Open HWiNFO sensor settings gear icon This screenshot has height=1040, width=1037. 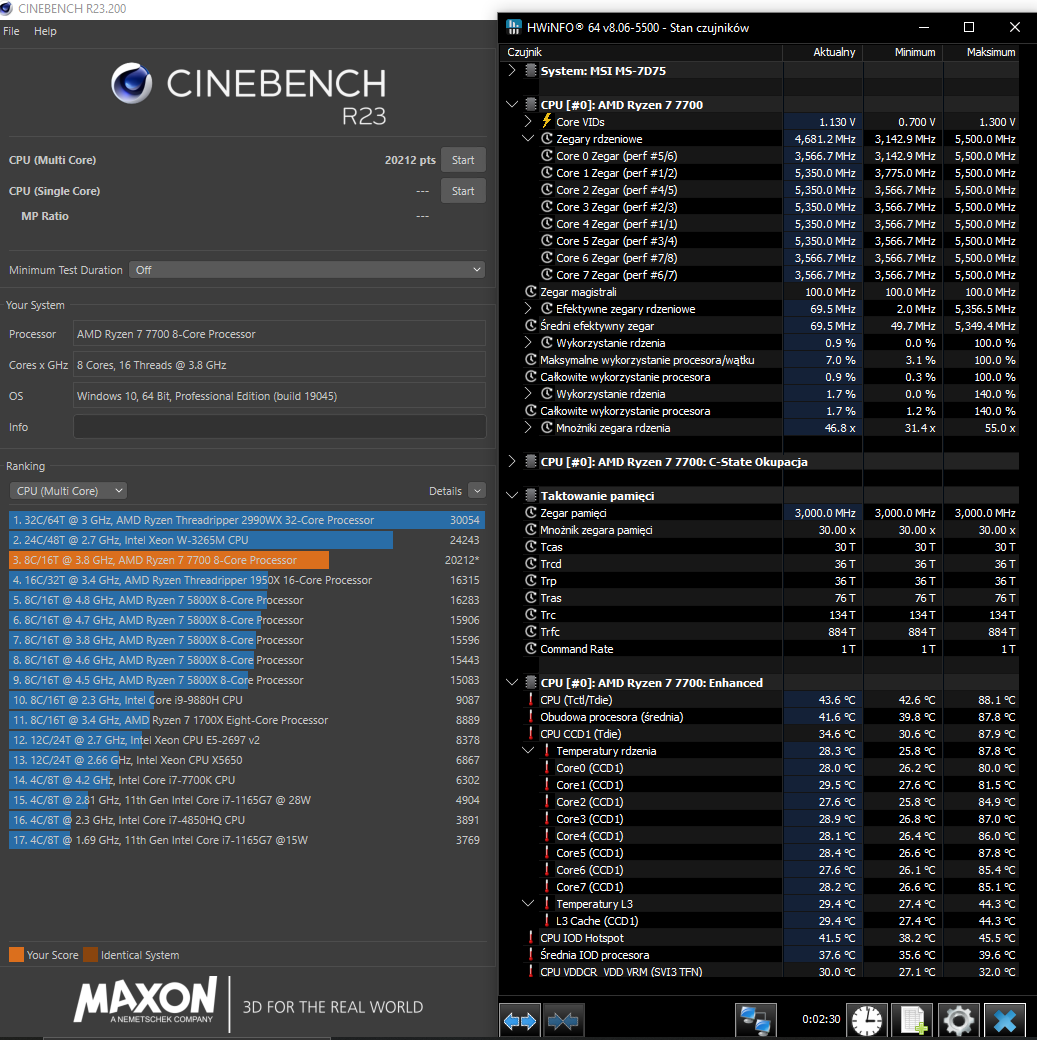point(958,1020)
